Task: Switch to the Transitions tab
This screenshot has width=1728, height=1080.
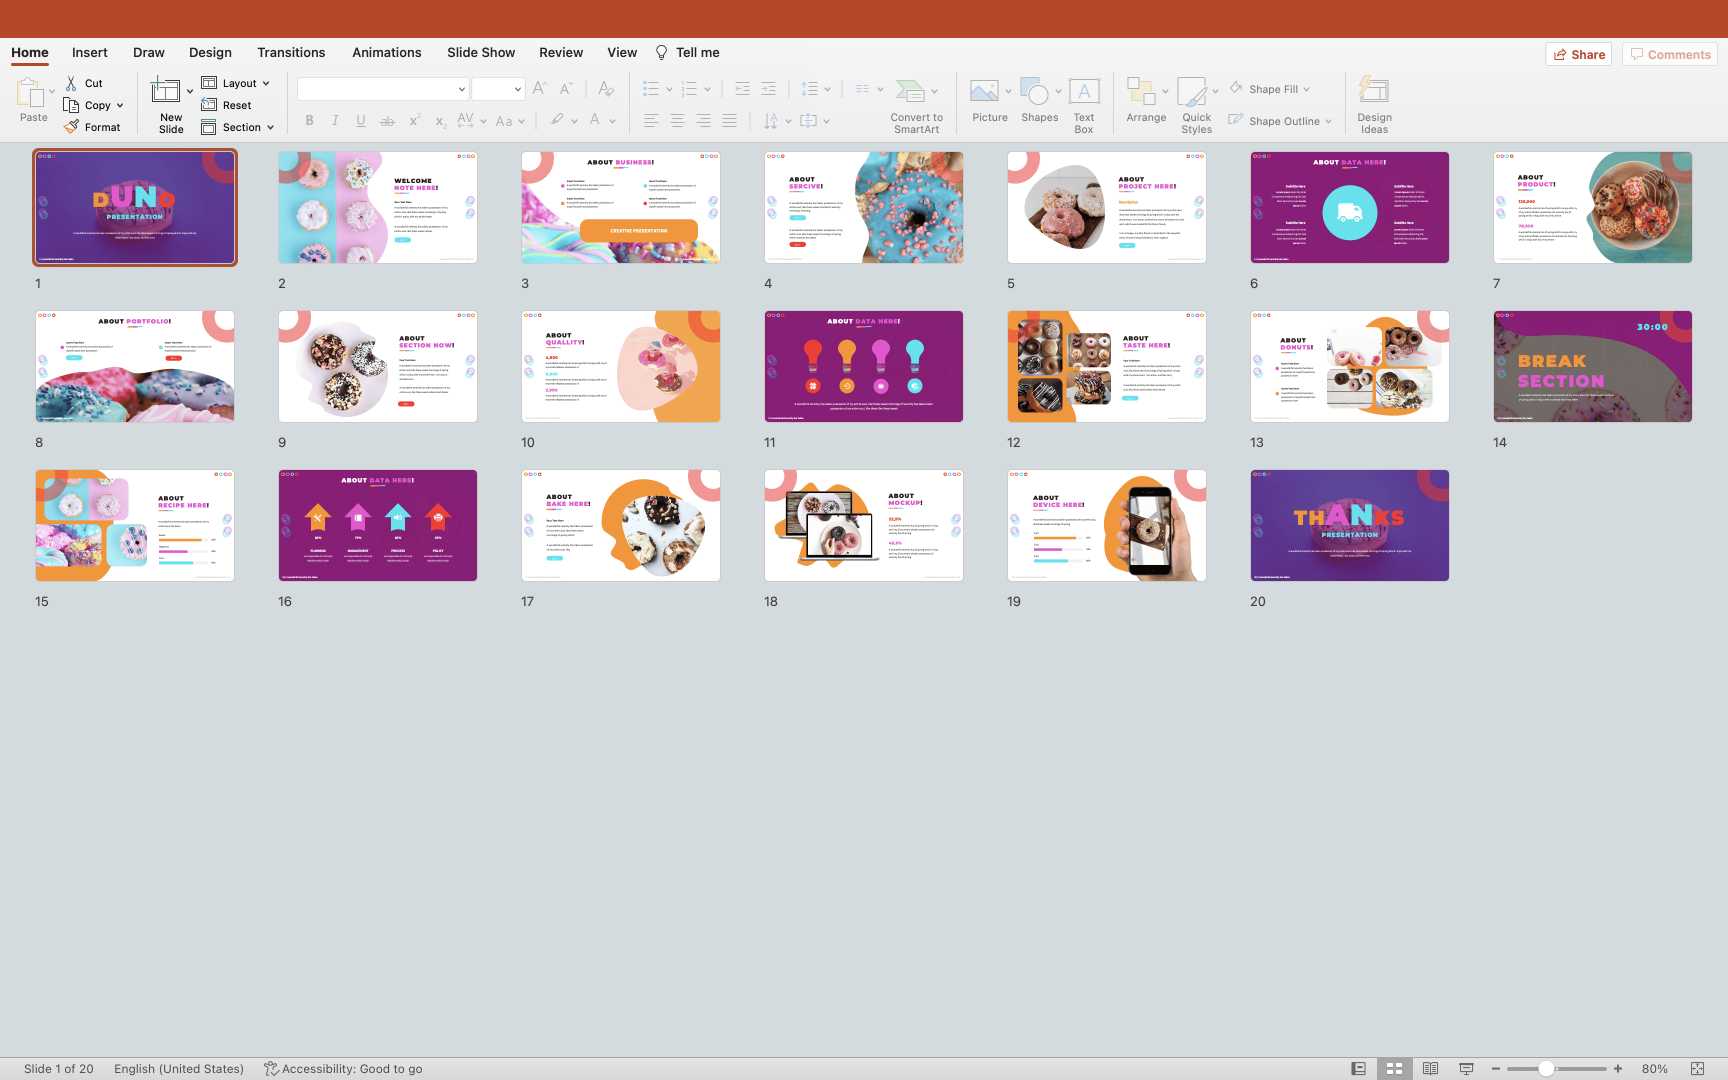Action: [290, 52]
